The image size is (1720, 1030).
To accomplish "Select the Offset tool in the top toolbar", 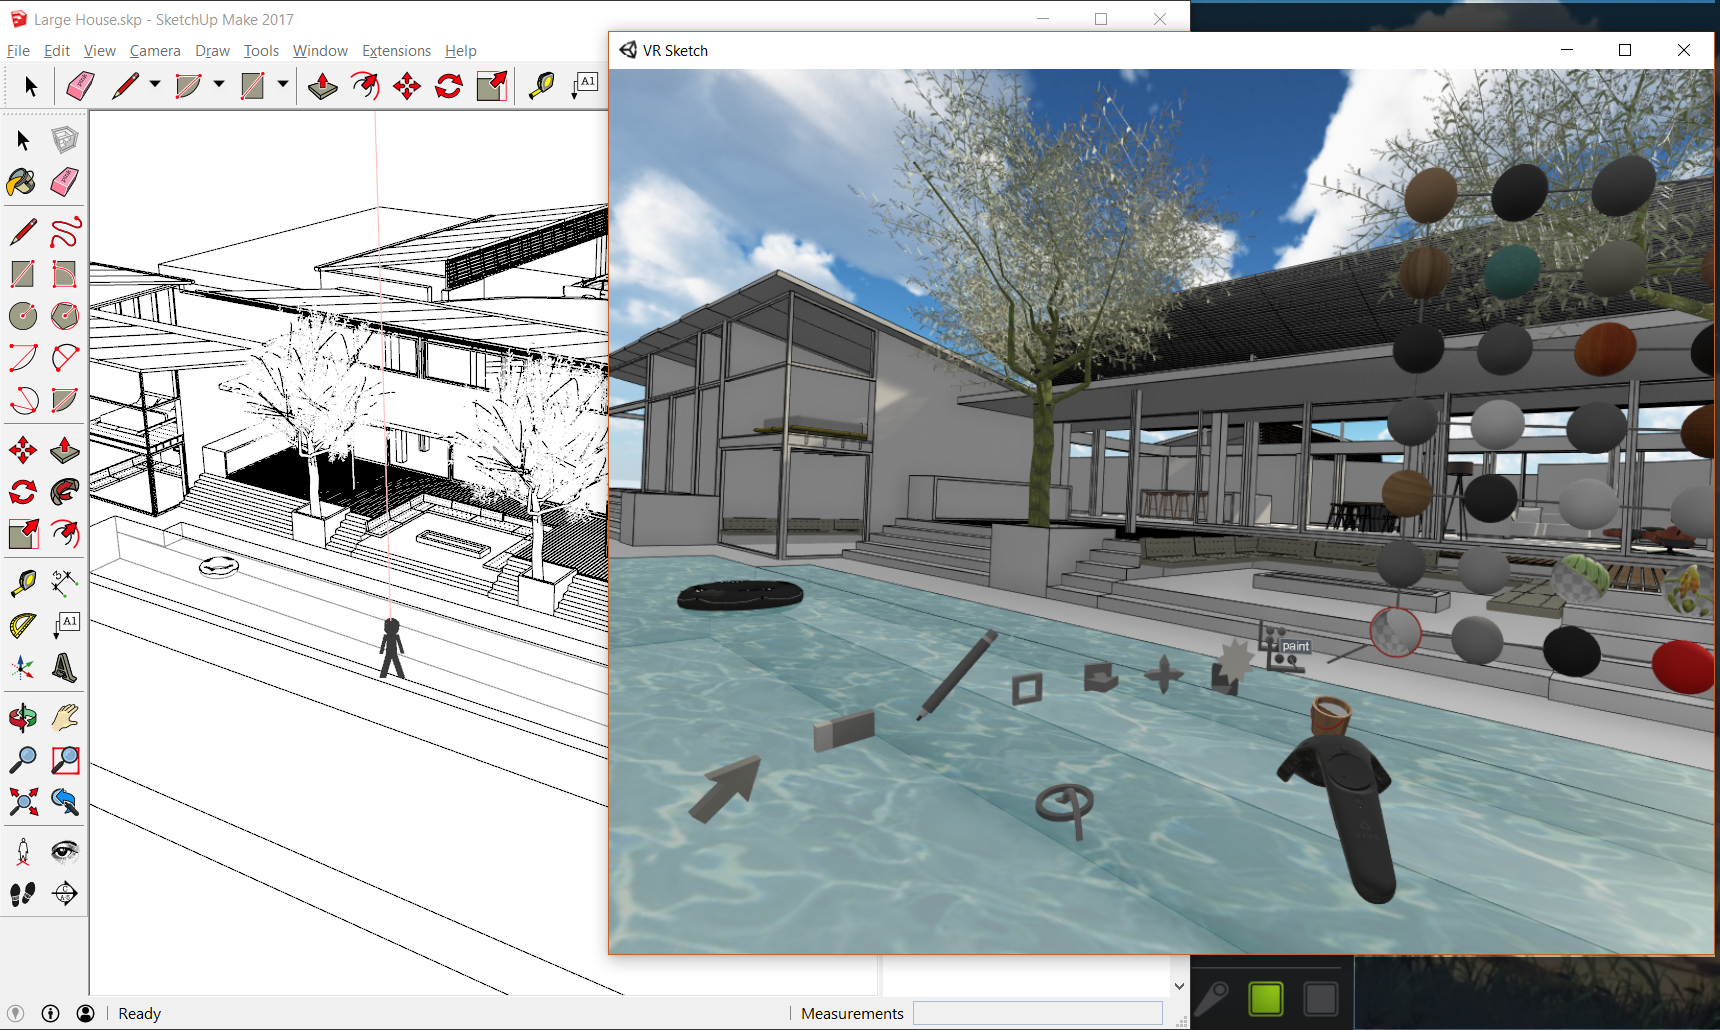I will [x=492, y=86].
